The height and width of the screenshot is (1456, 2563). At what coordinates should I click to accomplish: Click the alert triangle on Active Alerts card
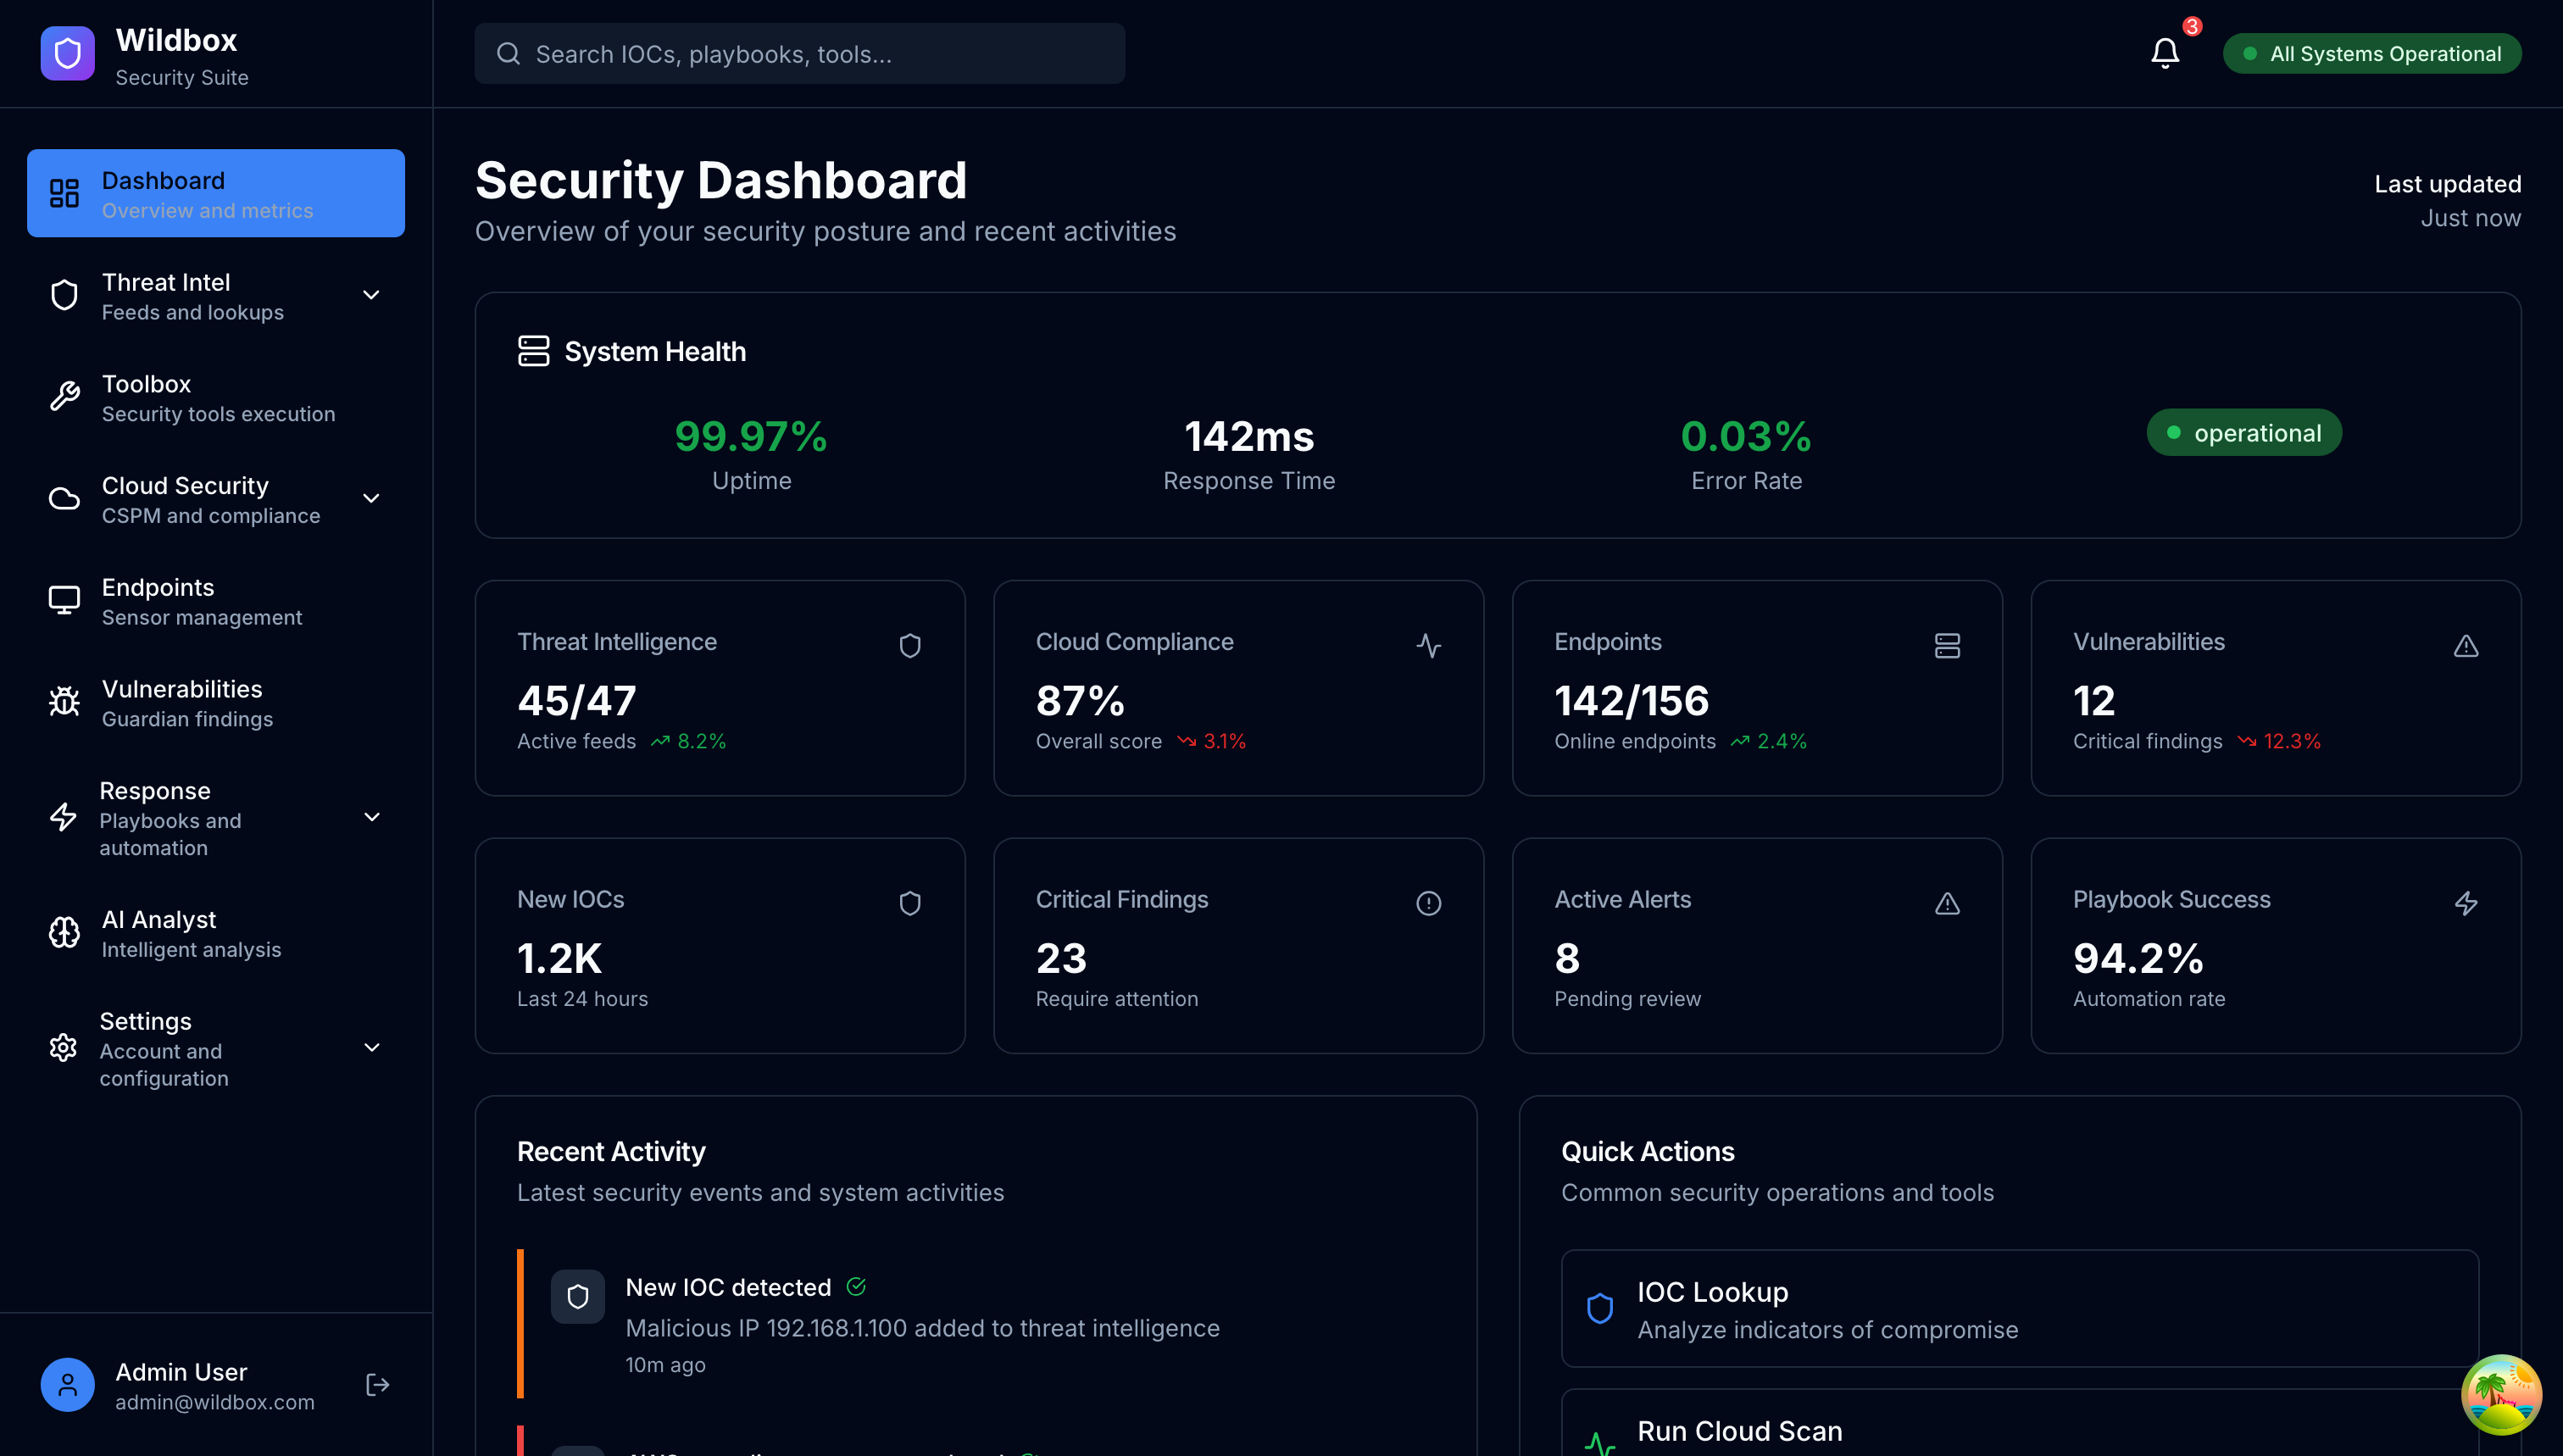[1947, 903]
